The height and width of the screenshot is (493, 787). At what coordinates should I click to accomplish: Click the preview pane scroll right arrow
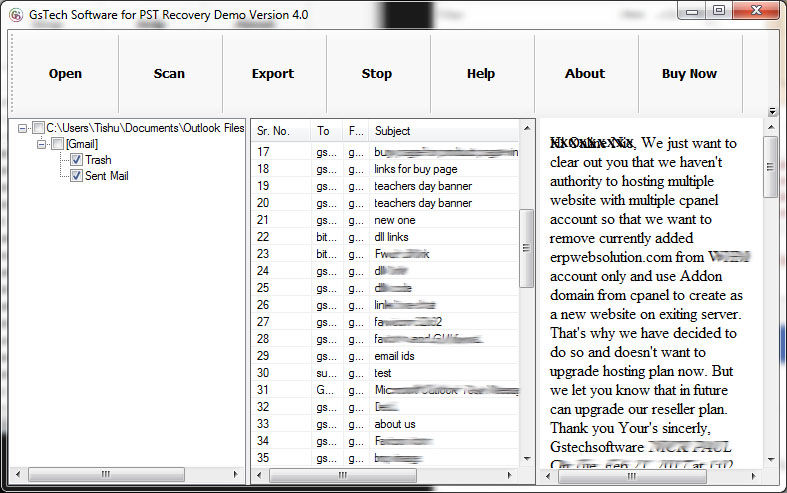753,476
